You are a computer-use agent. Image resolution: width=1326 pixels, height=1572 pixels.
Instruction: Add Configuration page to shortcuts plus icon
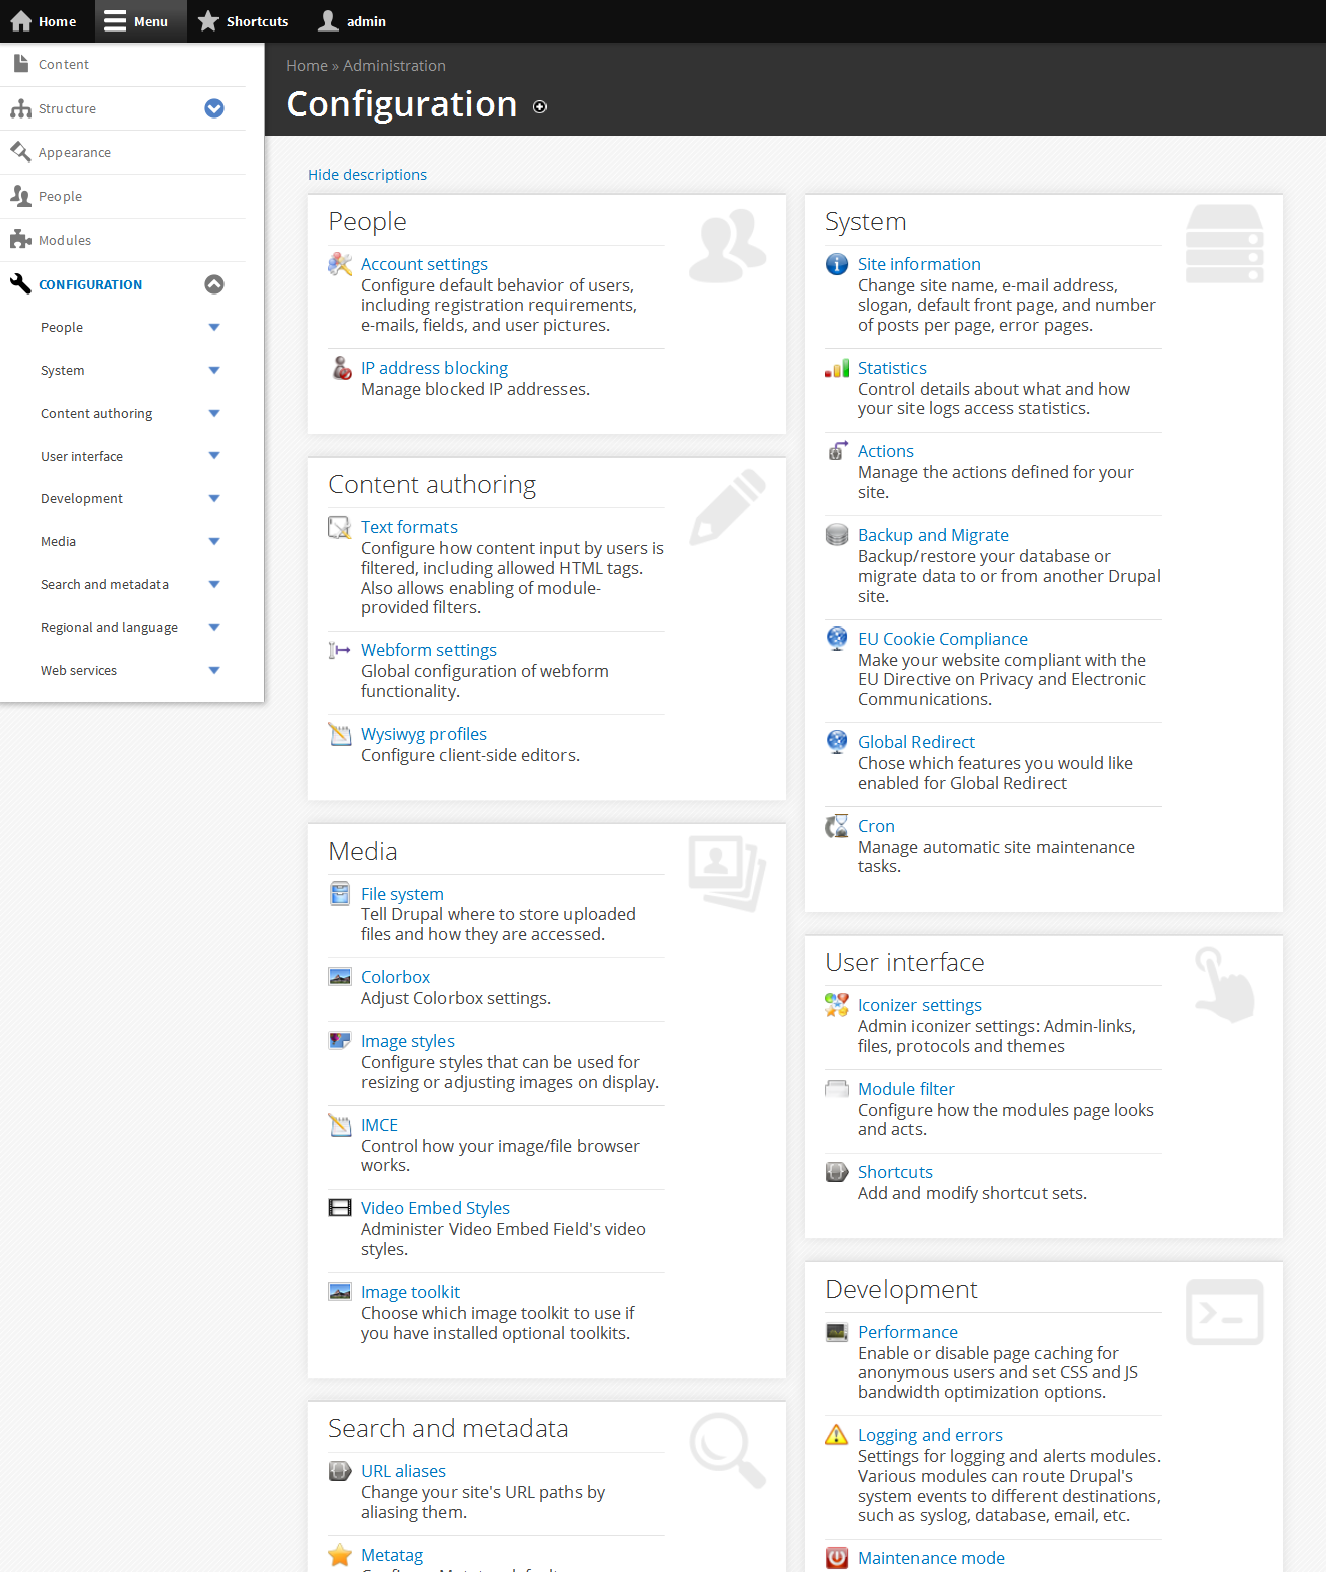(x=540, y=107)
